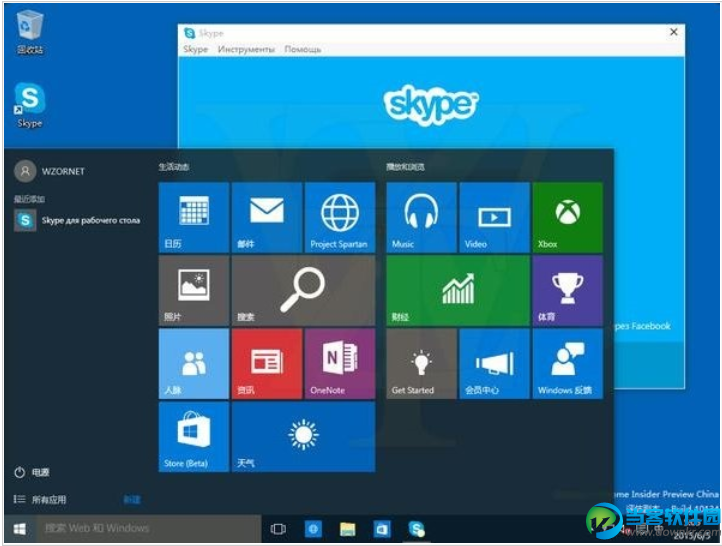Open the Weather (天气) tile
This screenshot has height=546, width=722.
pos(303,437)
